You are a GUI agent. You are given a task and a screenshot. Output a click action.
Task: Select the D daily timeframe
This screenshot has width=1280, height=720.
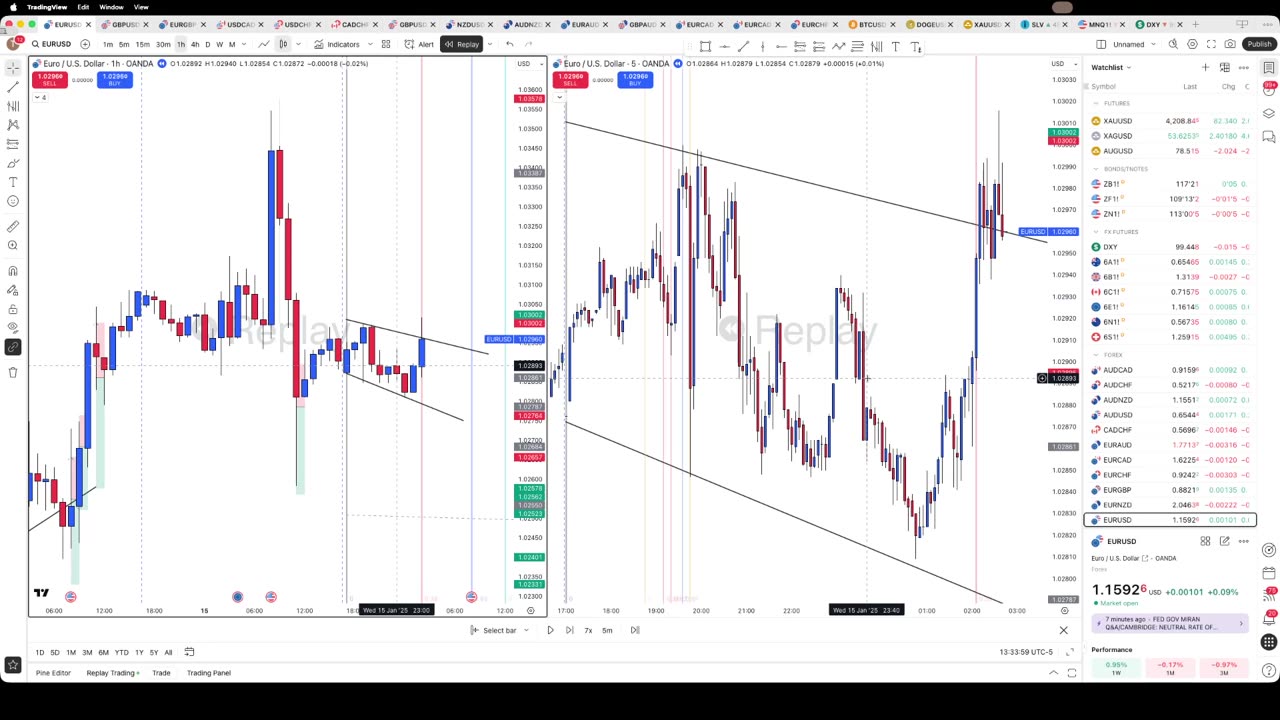coord(208,44)
